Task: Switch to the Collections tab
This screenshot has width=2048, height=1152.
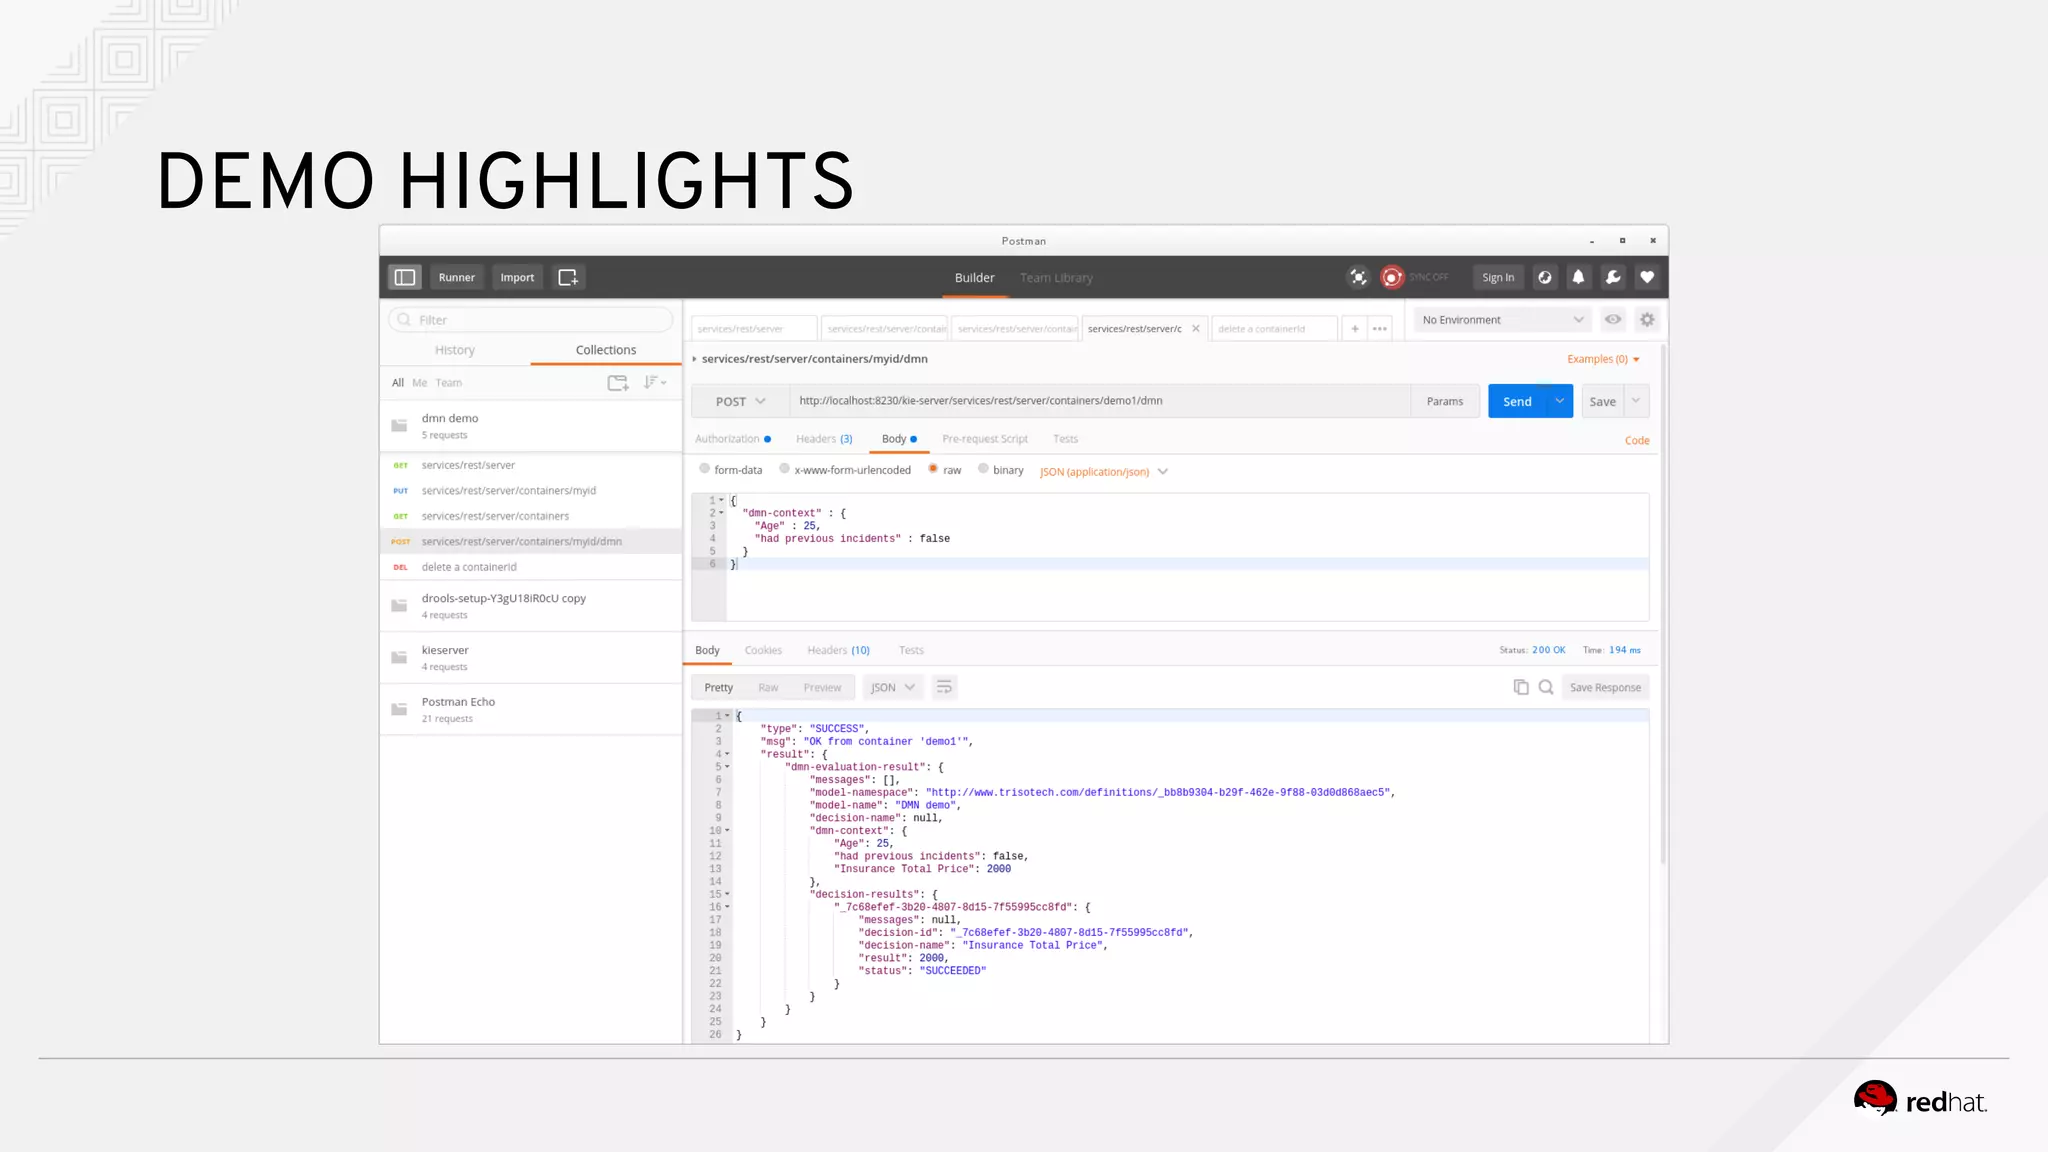Action: coord(606,350)
